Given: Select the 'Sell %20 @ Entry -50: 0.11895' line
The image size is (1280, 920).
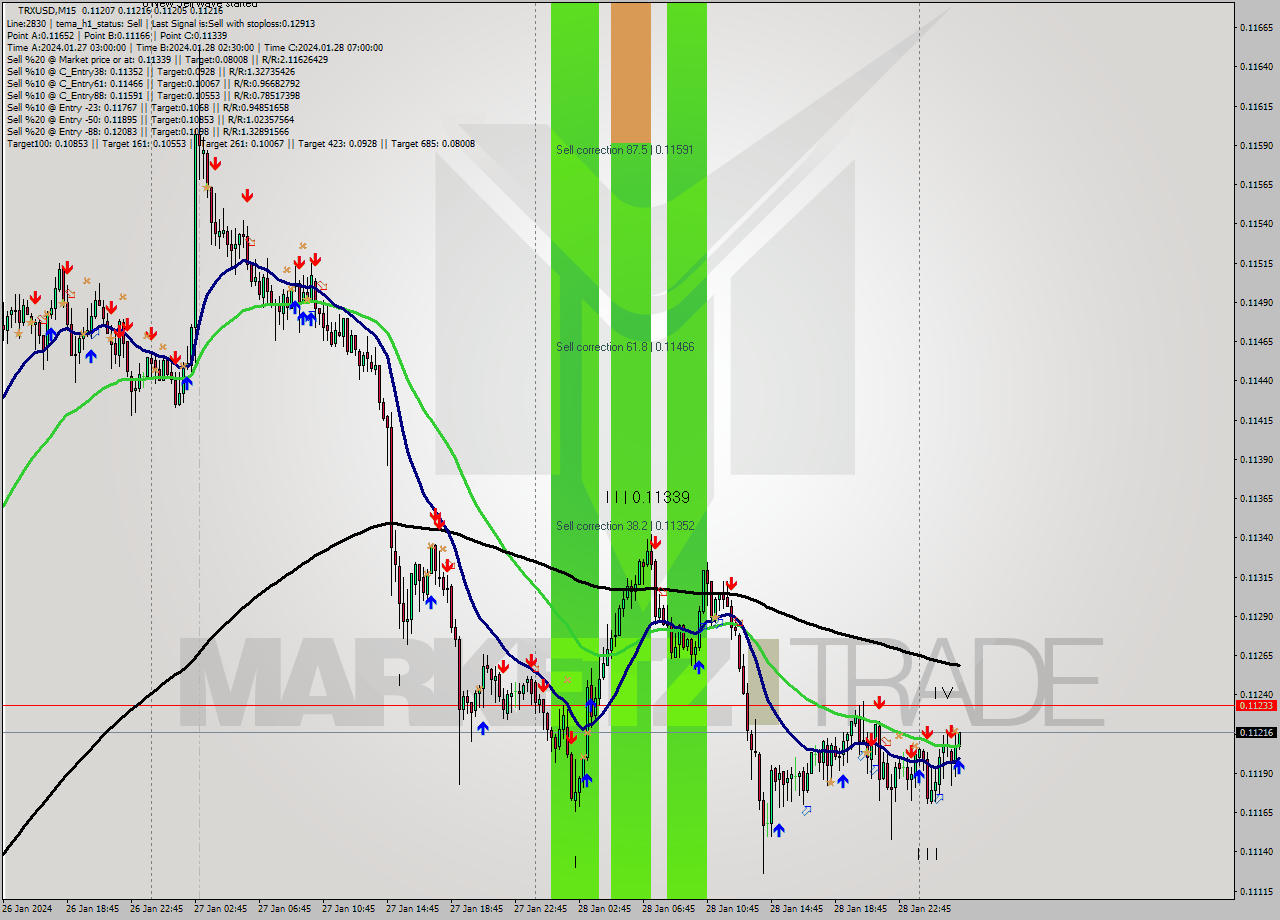Looking at the screenshot, I should click(x=150, y=119).
